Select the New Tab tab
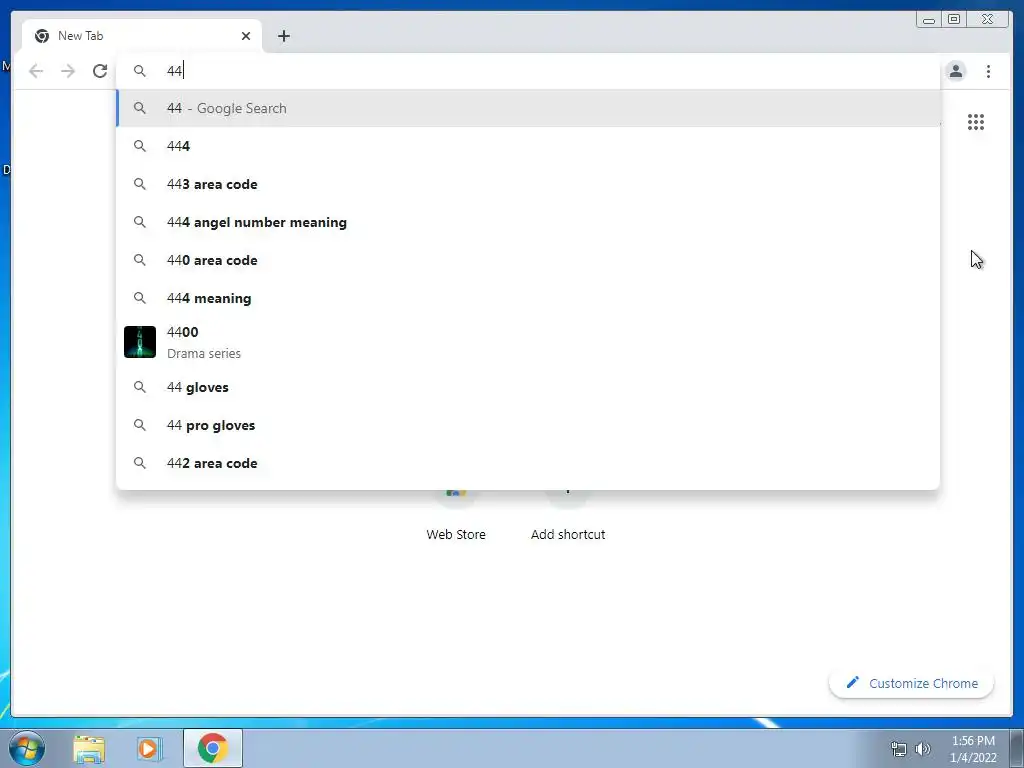Image resolution: width=1024 pixels, height=768 pixels. click(142, 36)
